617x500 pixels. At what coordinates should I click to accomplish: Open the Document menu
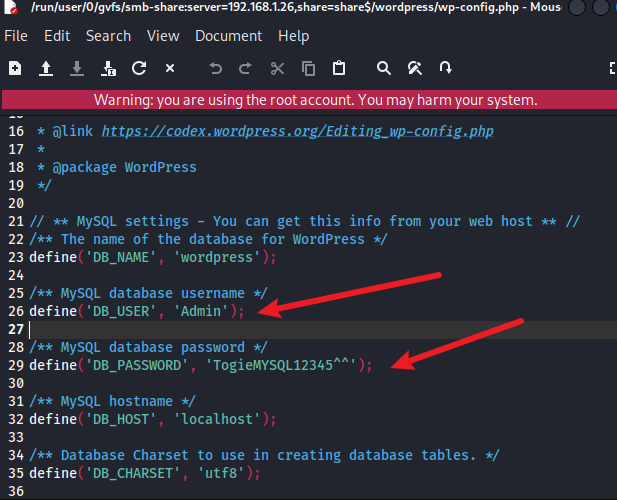tap(229, 36)
